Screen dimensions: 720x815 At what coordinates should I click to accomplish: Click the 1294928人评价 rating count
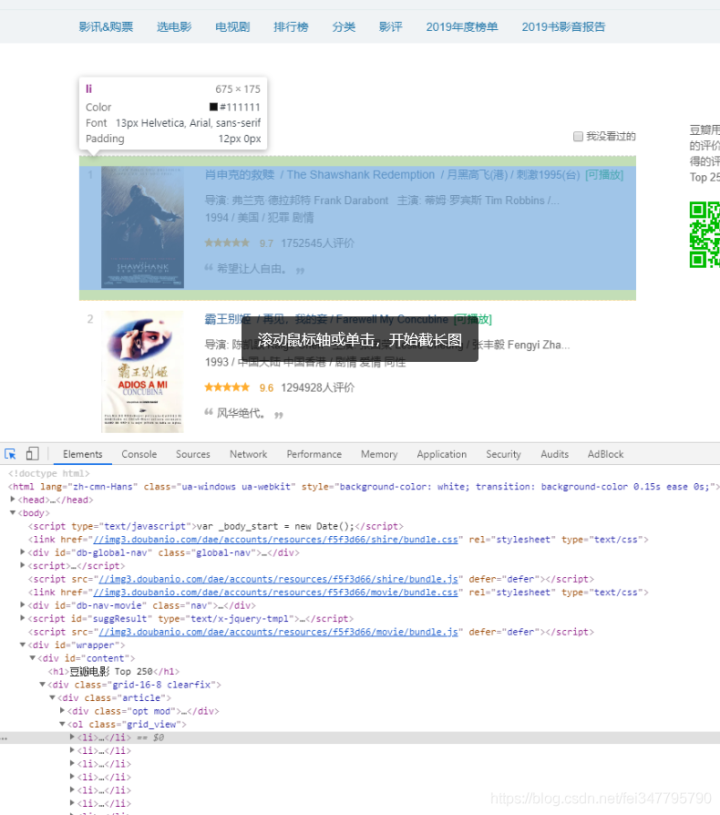pyautogui.click(x=318, y=388)
